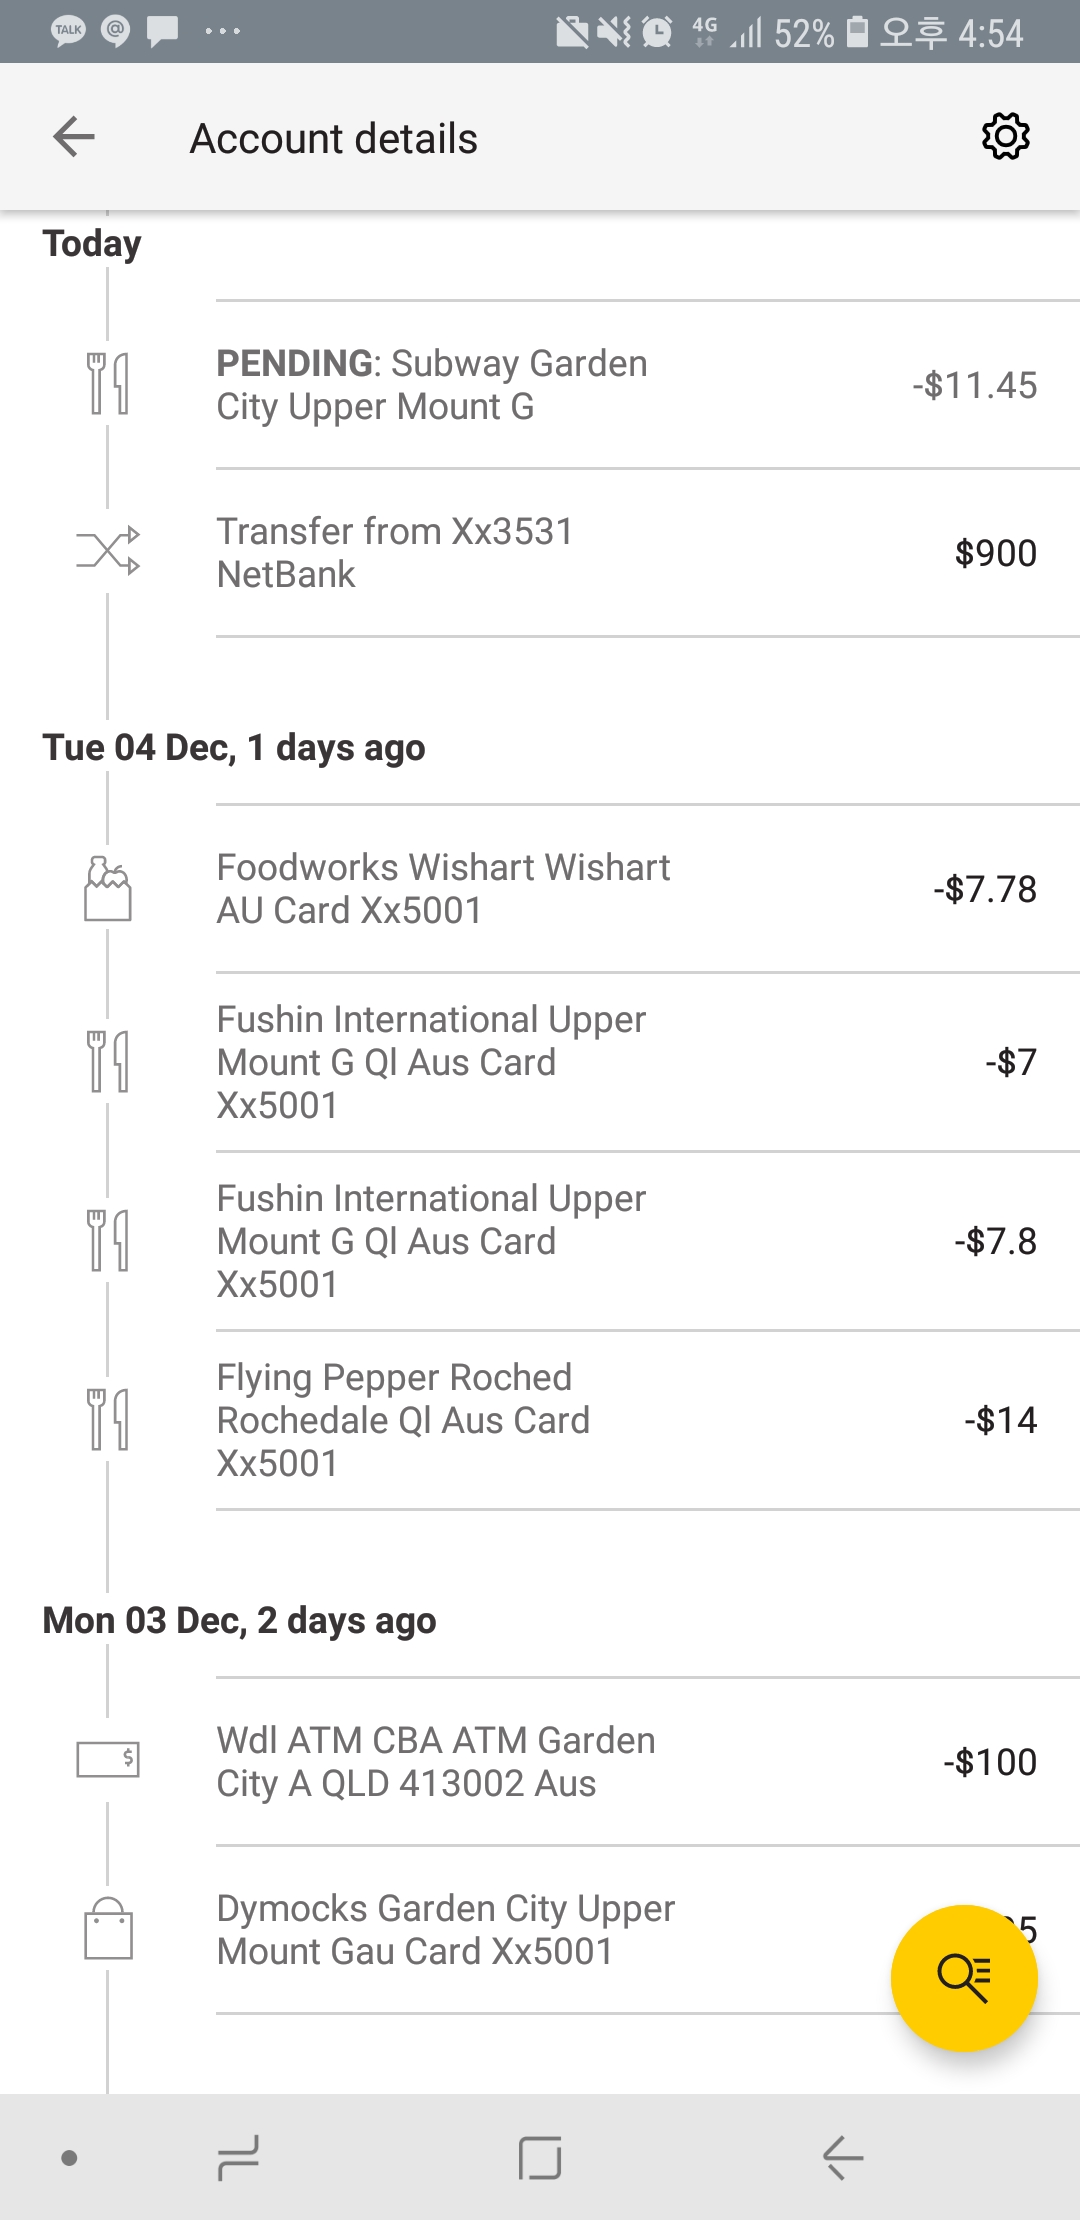
Task: Tap the ATM cash icon for withdrawal
Action: click(x=108, y=1759)
